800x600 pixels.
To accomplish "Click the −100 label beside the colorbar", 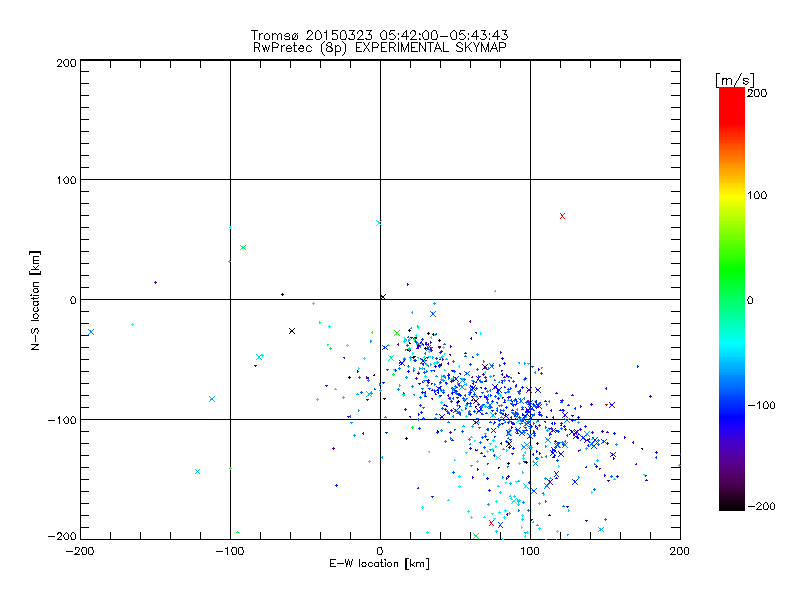I will click(x=761, y=406).
